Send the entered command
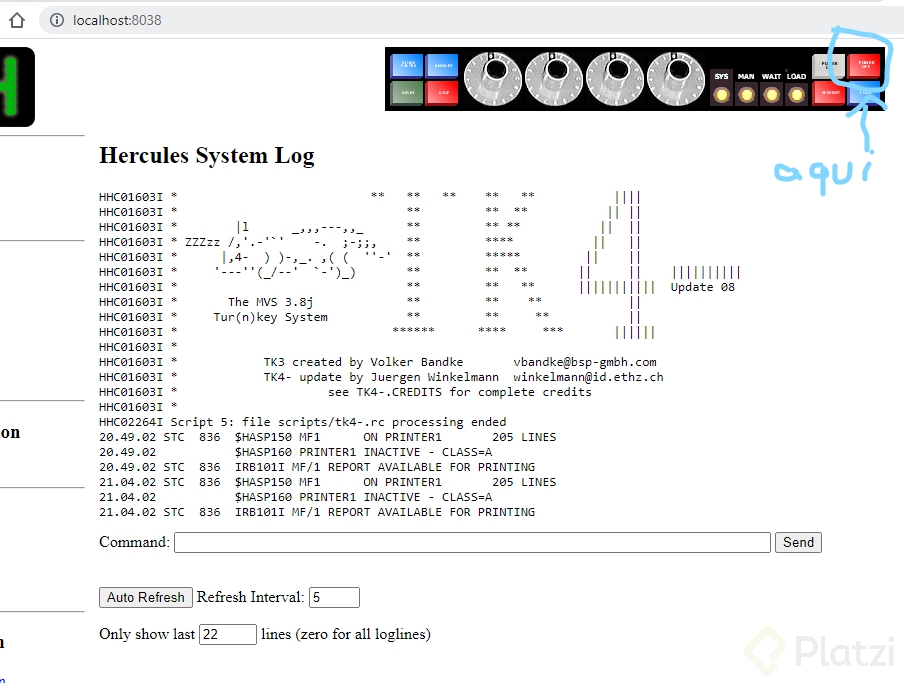The image size is (904, 683). point(798,542)
